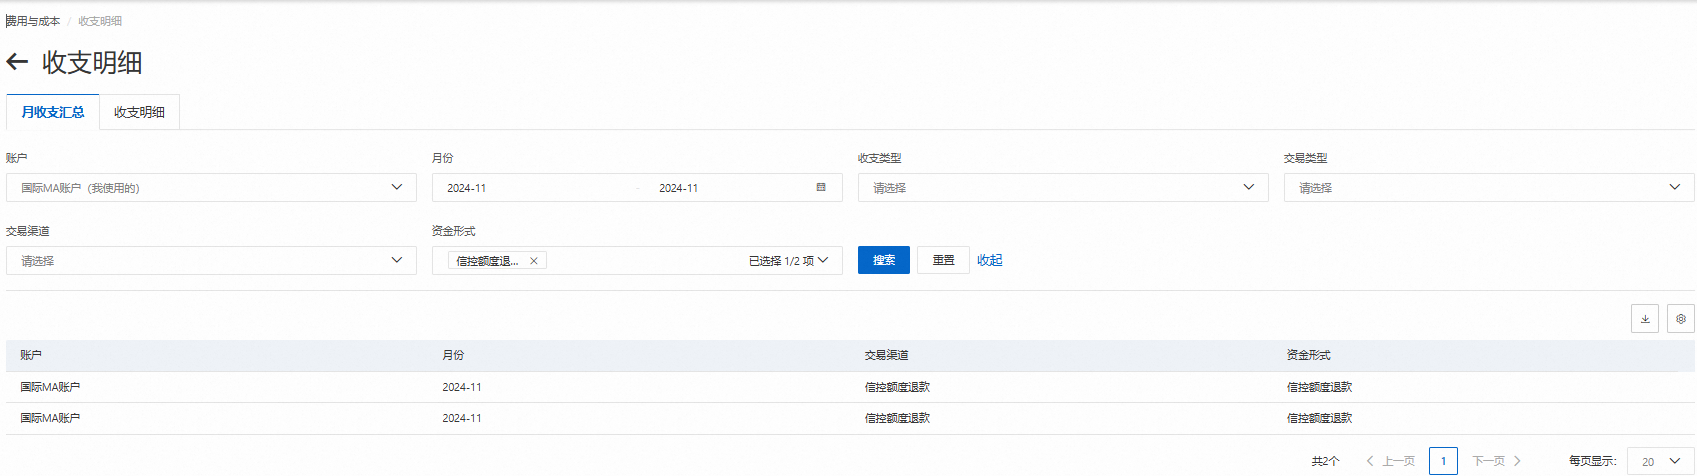
Task: Click 国际MA账户 in the second table row
Action: [x=50, y=418]
